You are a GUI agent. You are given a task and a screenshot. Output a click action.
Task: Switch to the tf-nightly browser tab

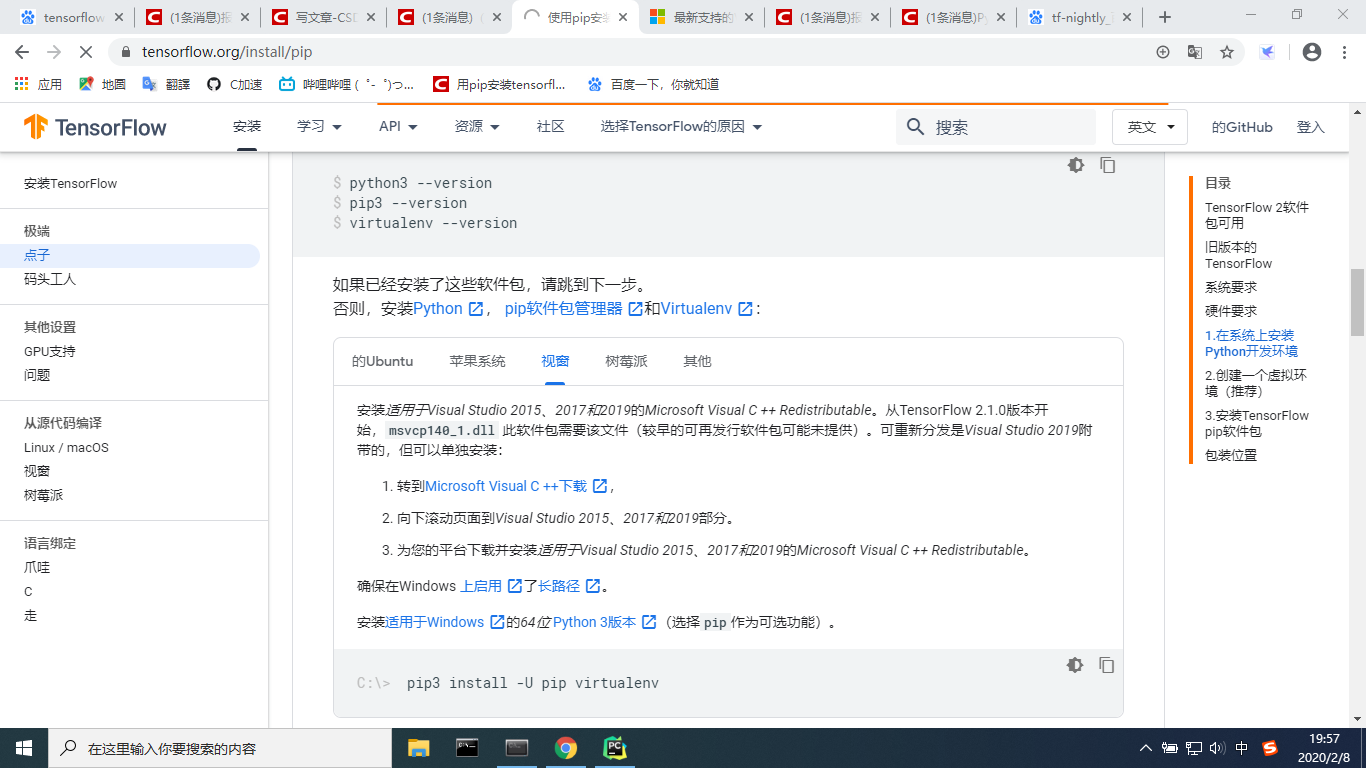click(1079, 17)
